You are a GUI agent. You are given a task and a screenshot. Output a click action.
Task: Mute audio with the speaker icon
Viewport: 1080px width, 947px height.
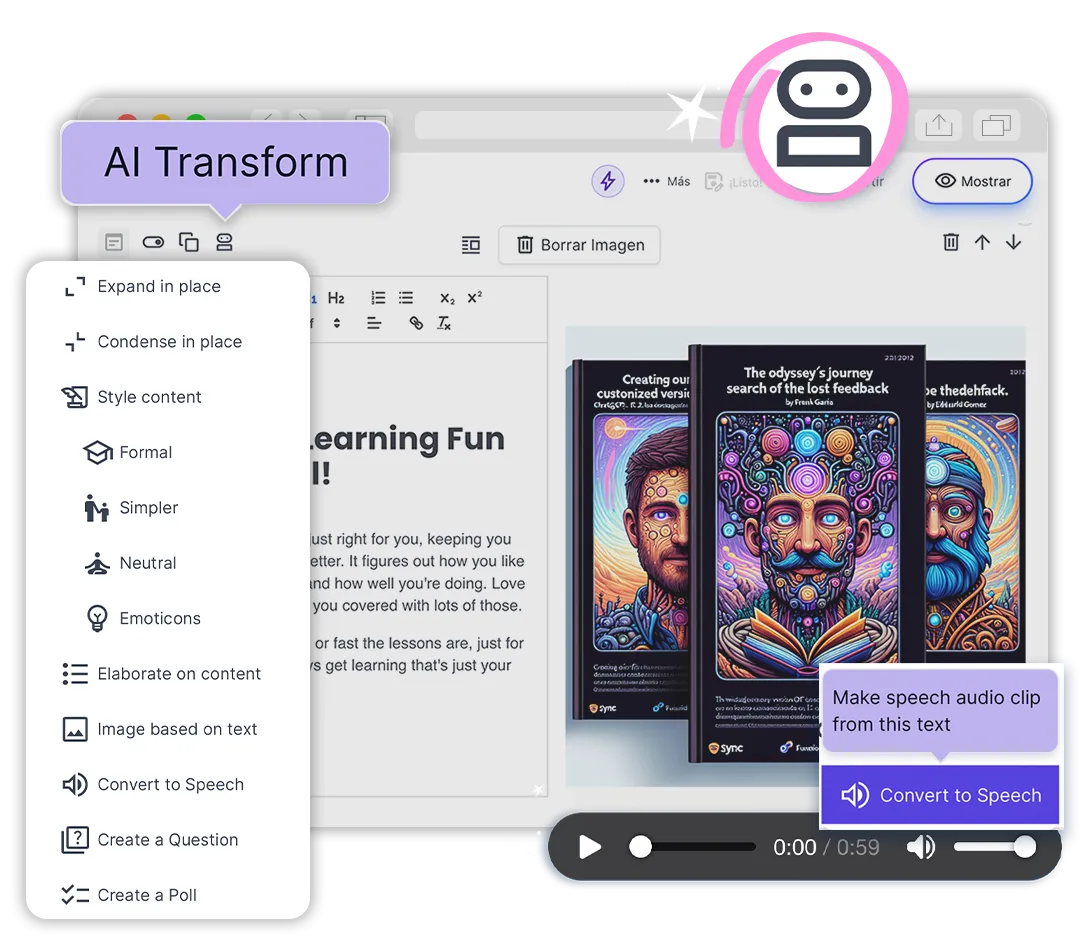click(921, 846)
